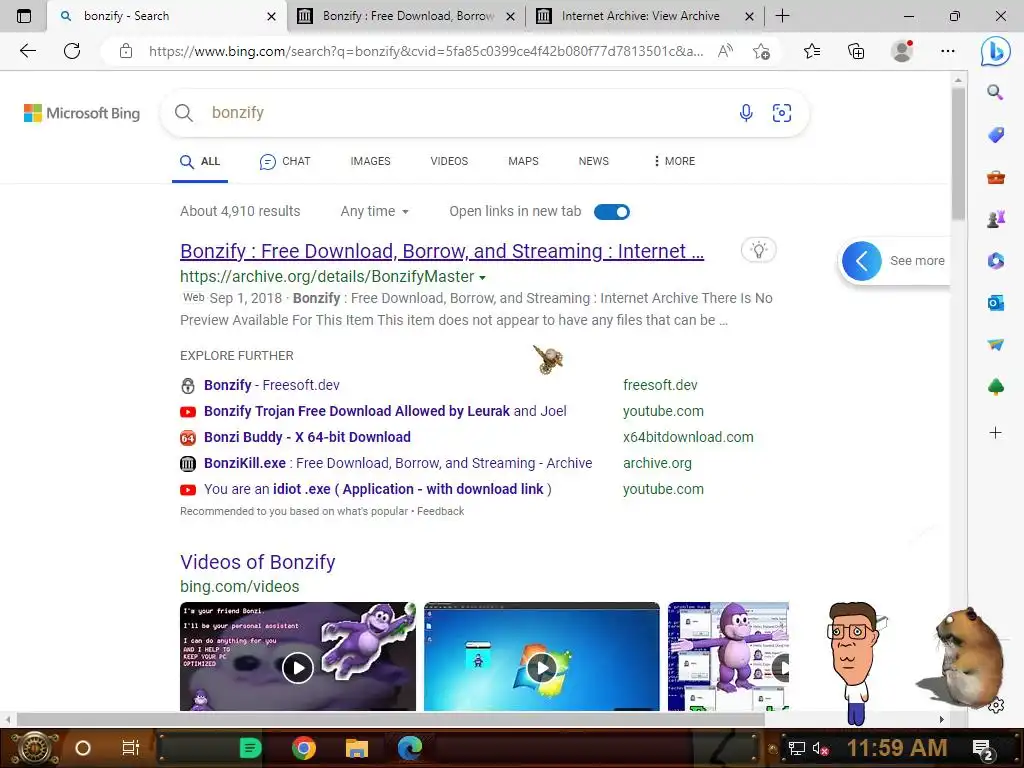Open Bonzify Trojan Free Download youtube link
Viewport: 1024px width, 768px height.
385,411
